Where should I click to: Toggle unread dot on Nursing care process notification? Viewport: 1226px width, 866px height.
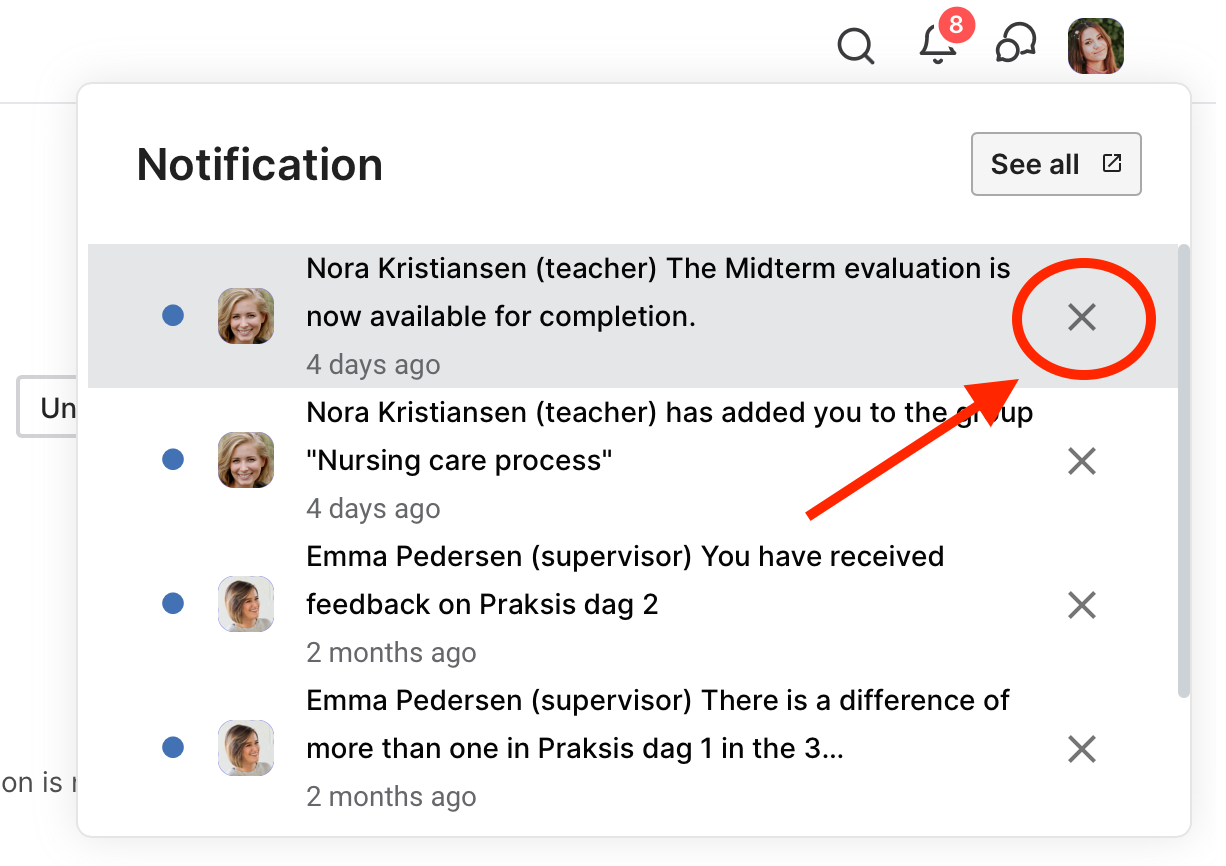[173, 460]
